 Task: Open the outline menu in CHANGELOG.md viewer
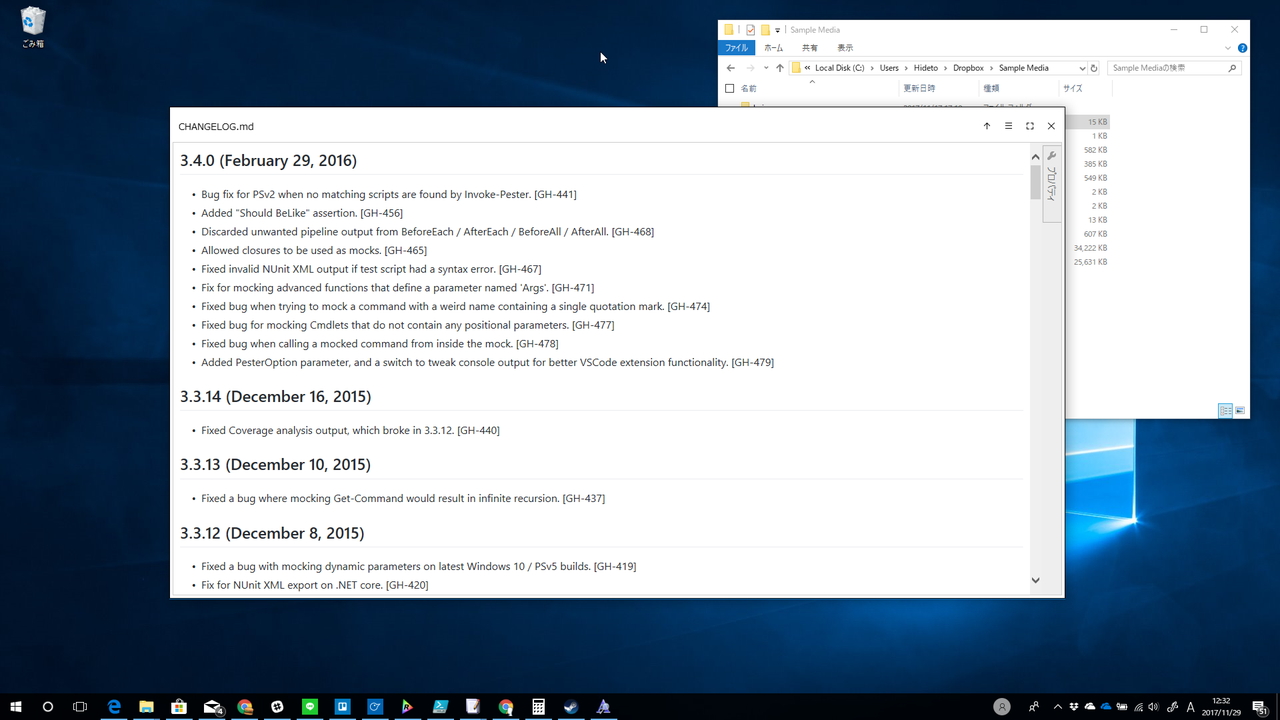point(1008,126)
